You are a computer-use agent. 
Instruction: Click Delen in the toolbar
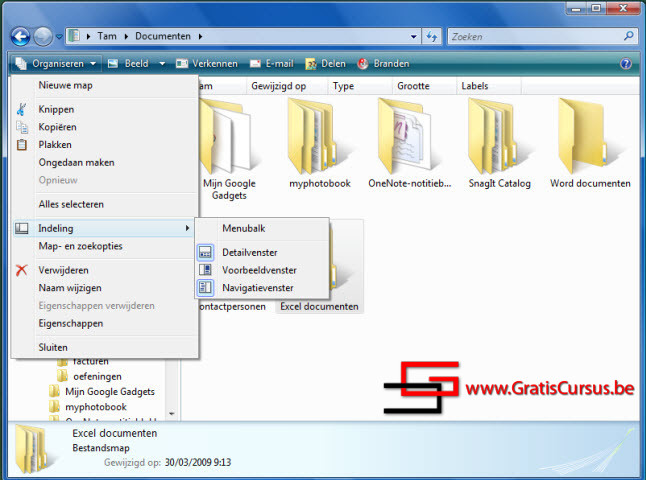(325, 63)
